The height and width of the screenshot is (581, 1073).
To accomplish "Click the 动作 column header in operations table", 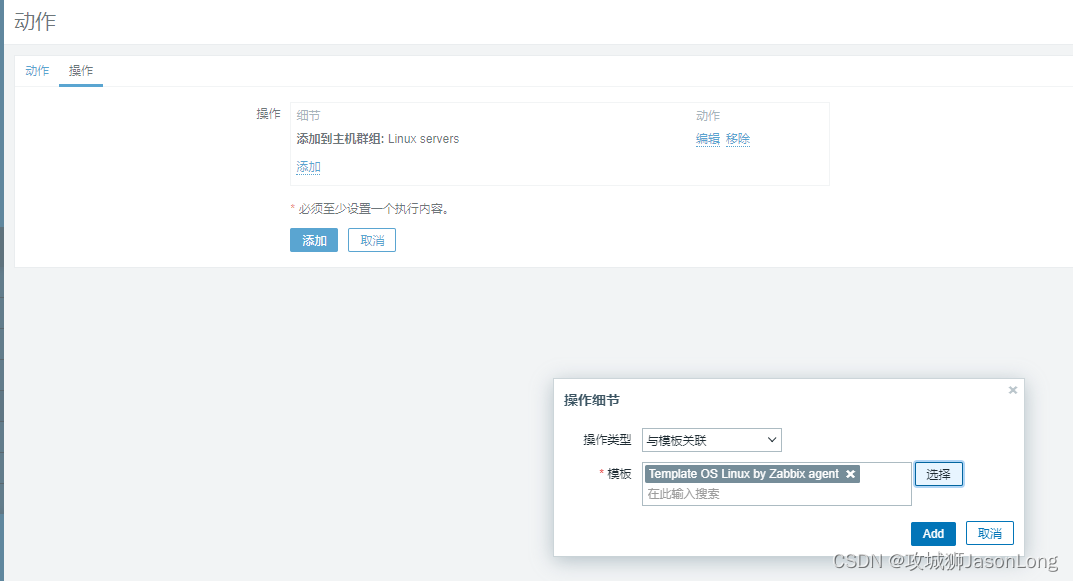I will [708, 116].
